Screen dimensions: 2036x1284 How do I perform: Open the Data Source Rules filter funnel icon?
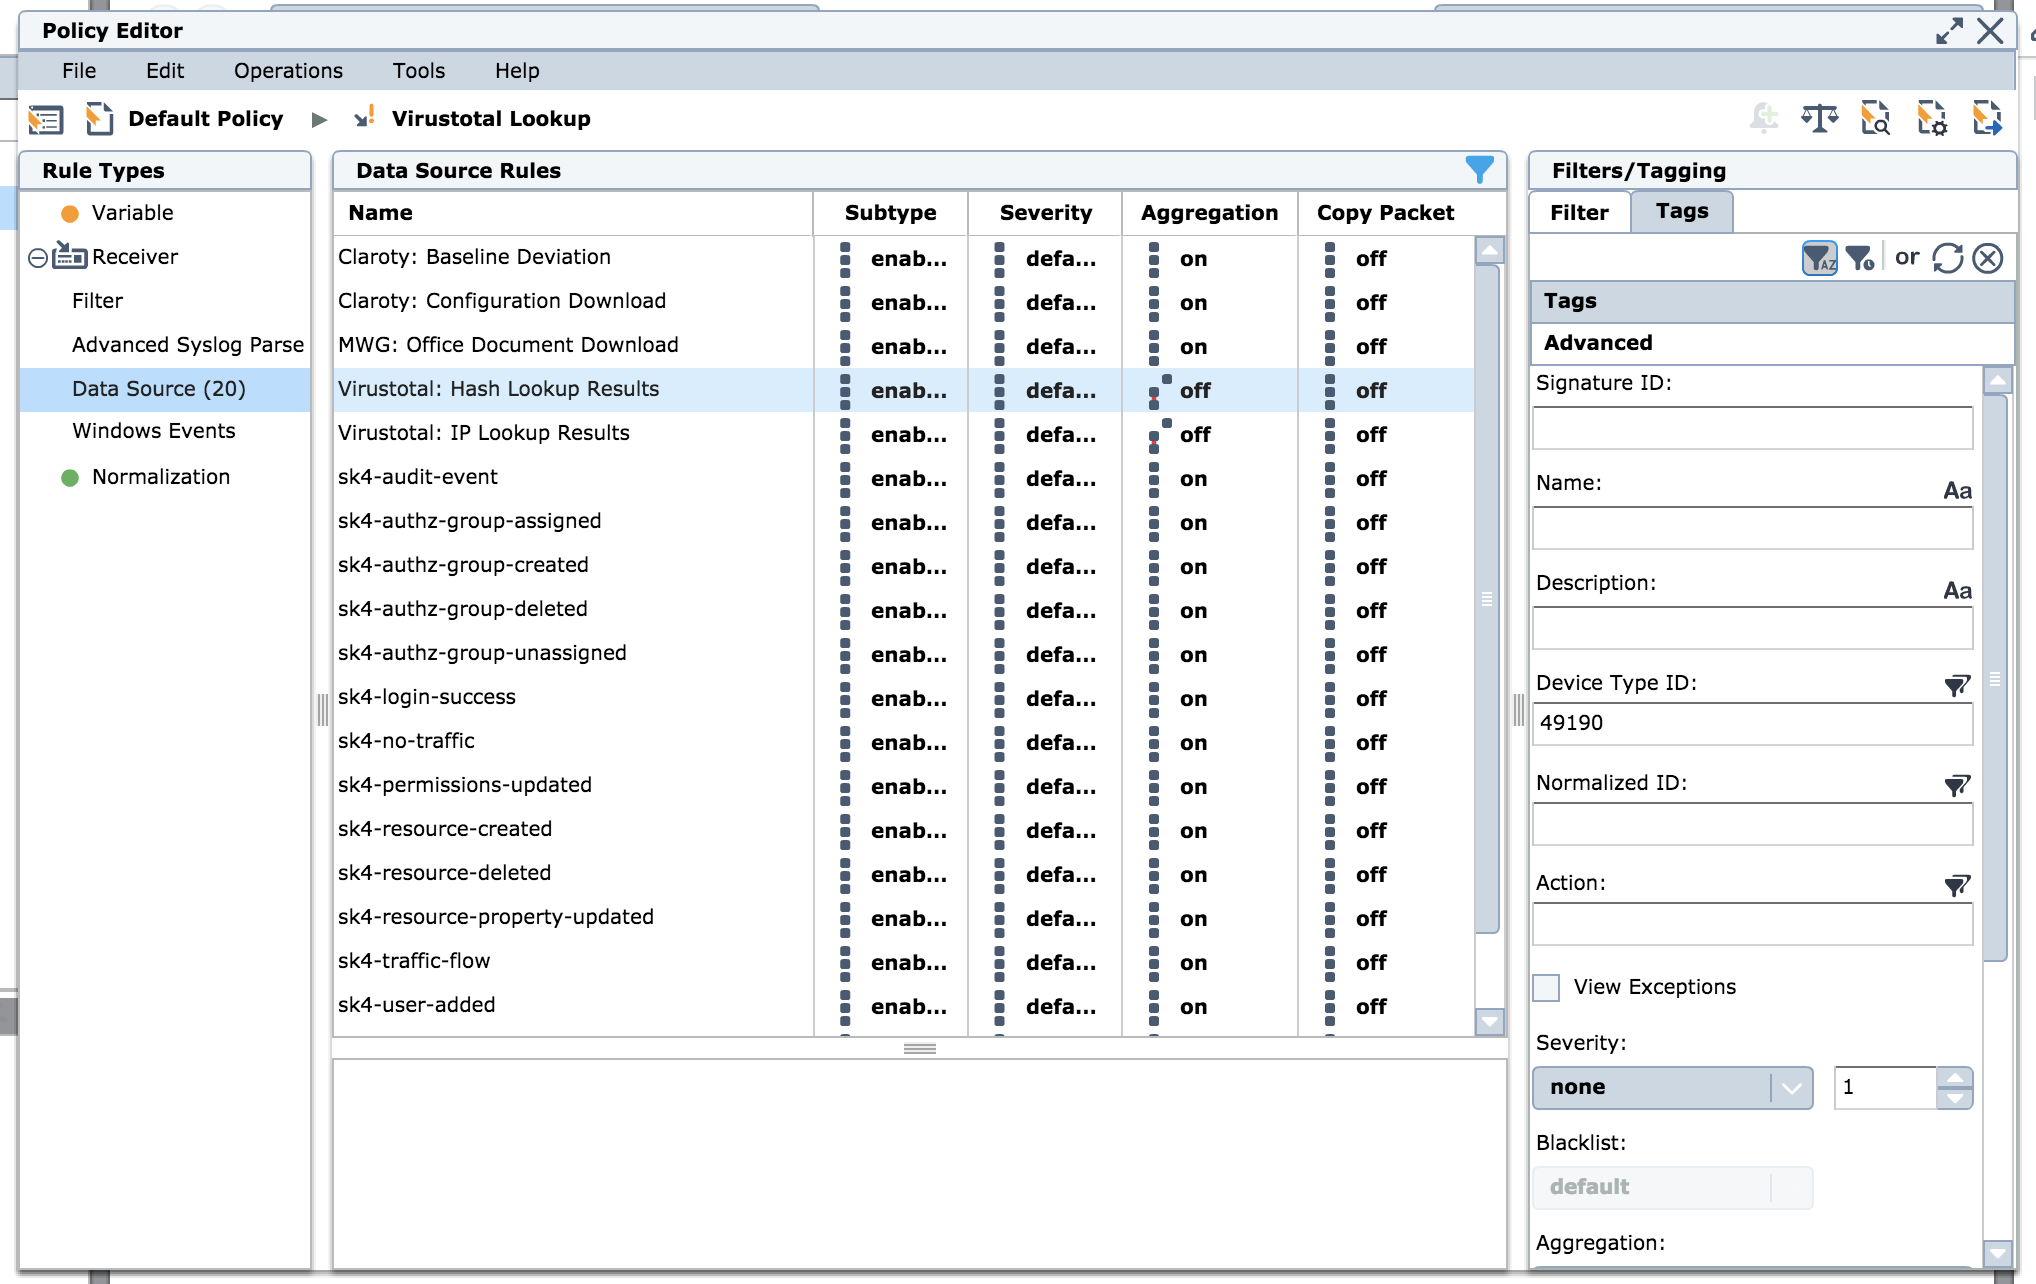click(1479, 169)
